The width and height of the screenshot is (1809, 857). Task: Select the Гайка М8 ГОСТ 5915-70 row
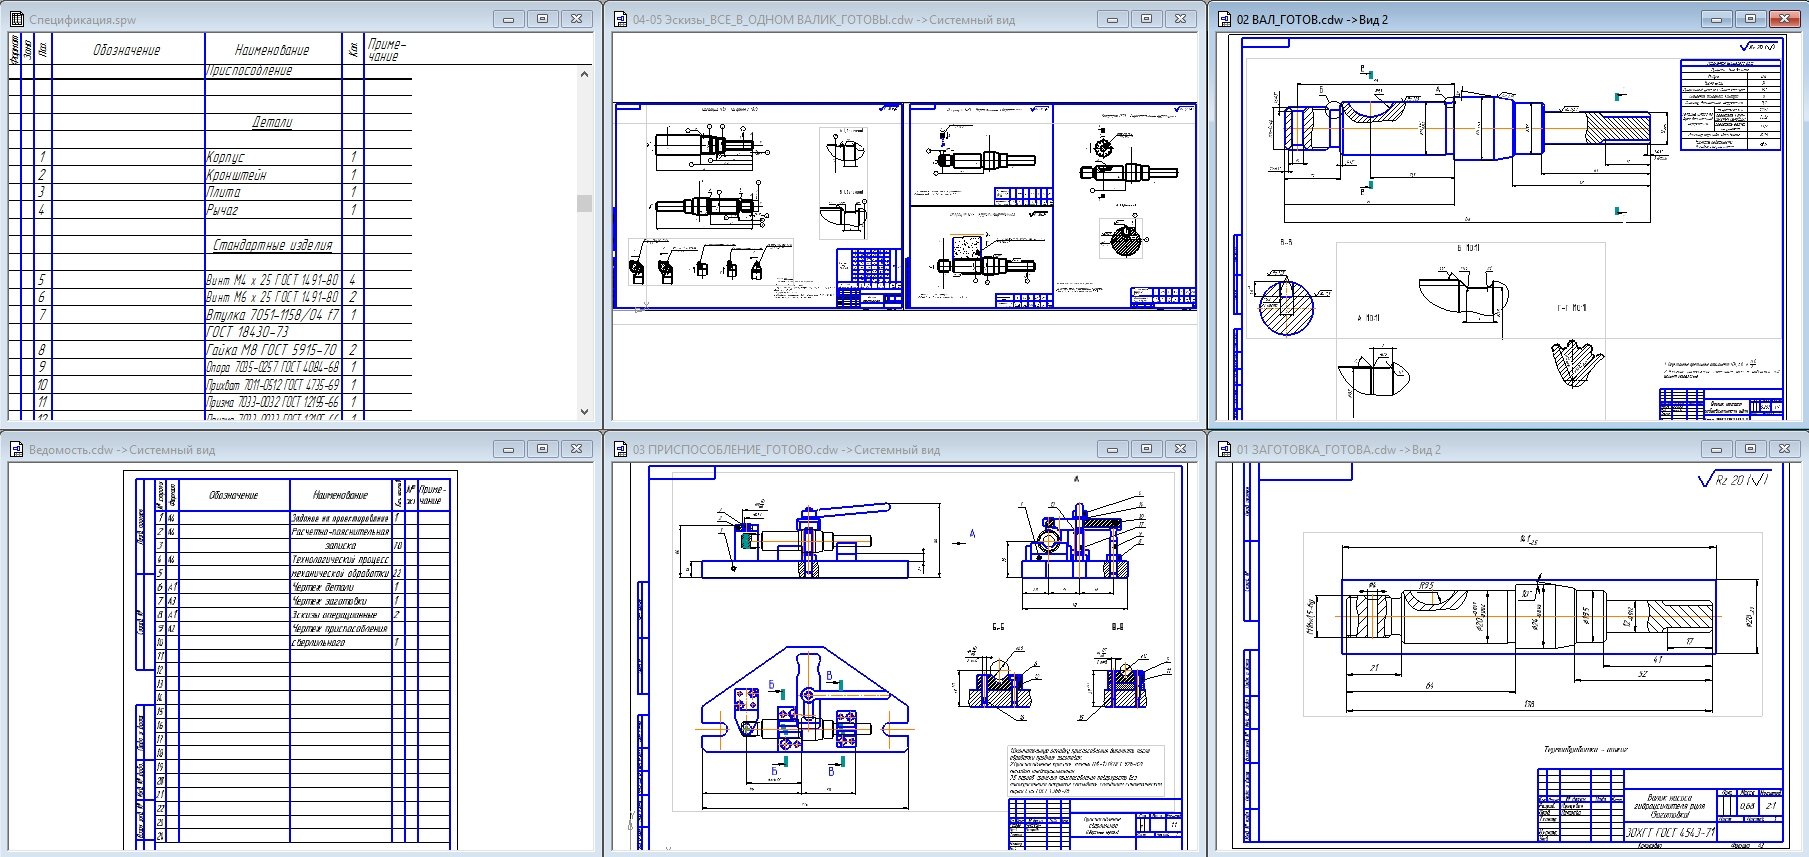click(x=271, y=350)
